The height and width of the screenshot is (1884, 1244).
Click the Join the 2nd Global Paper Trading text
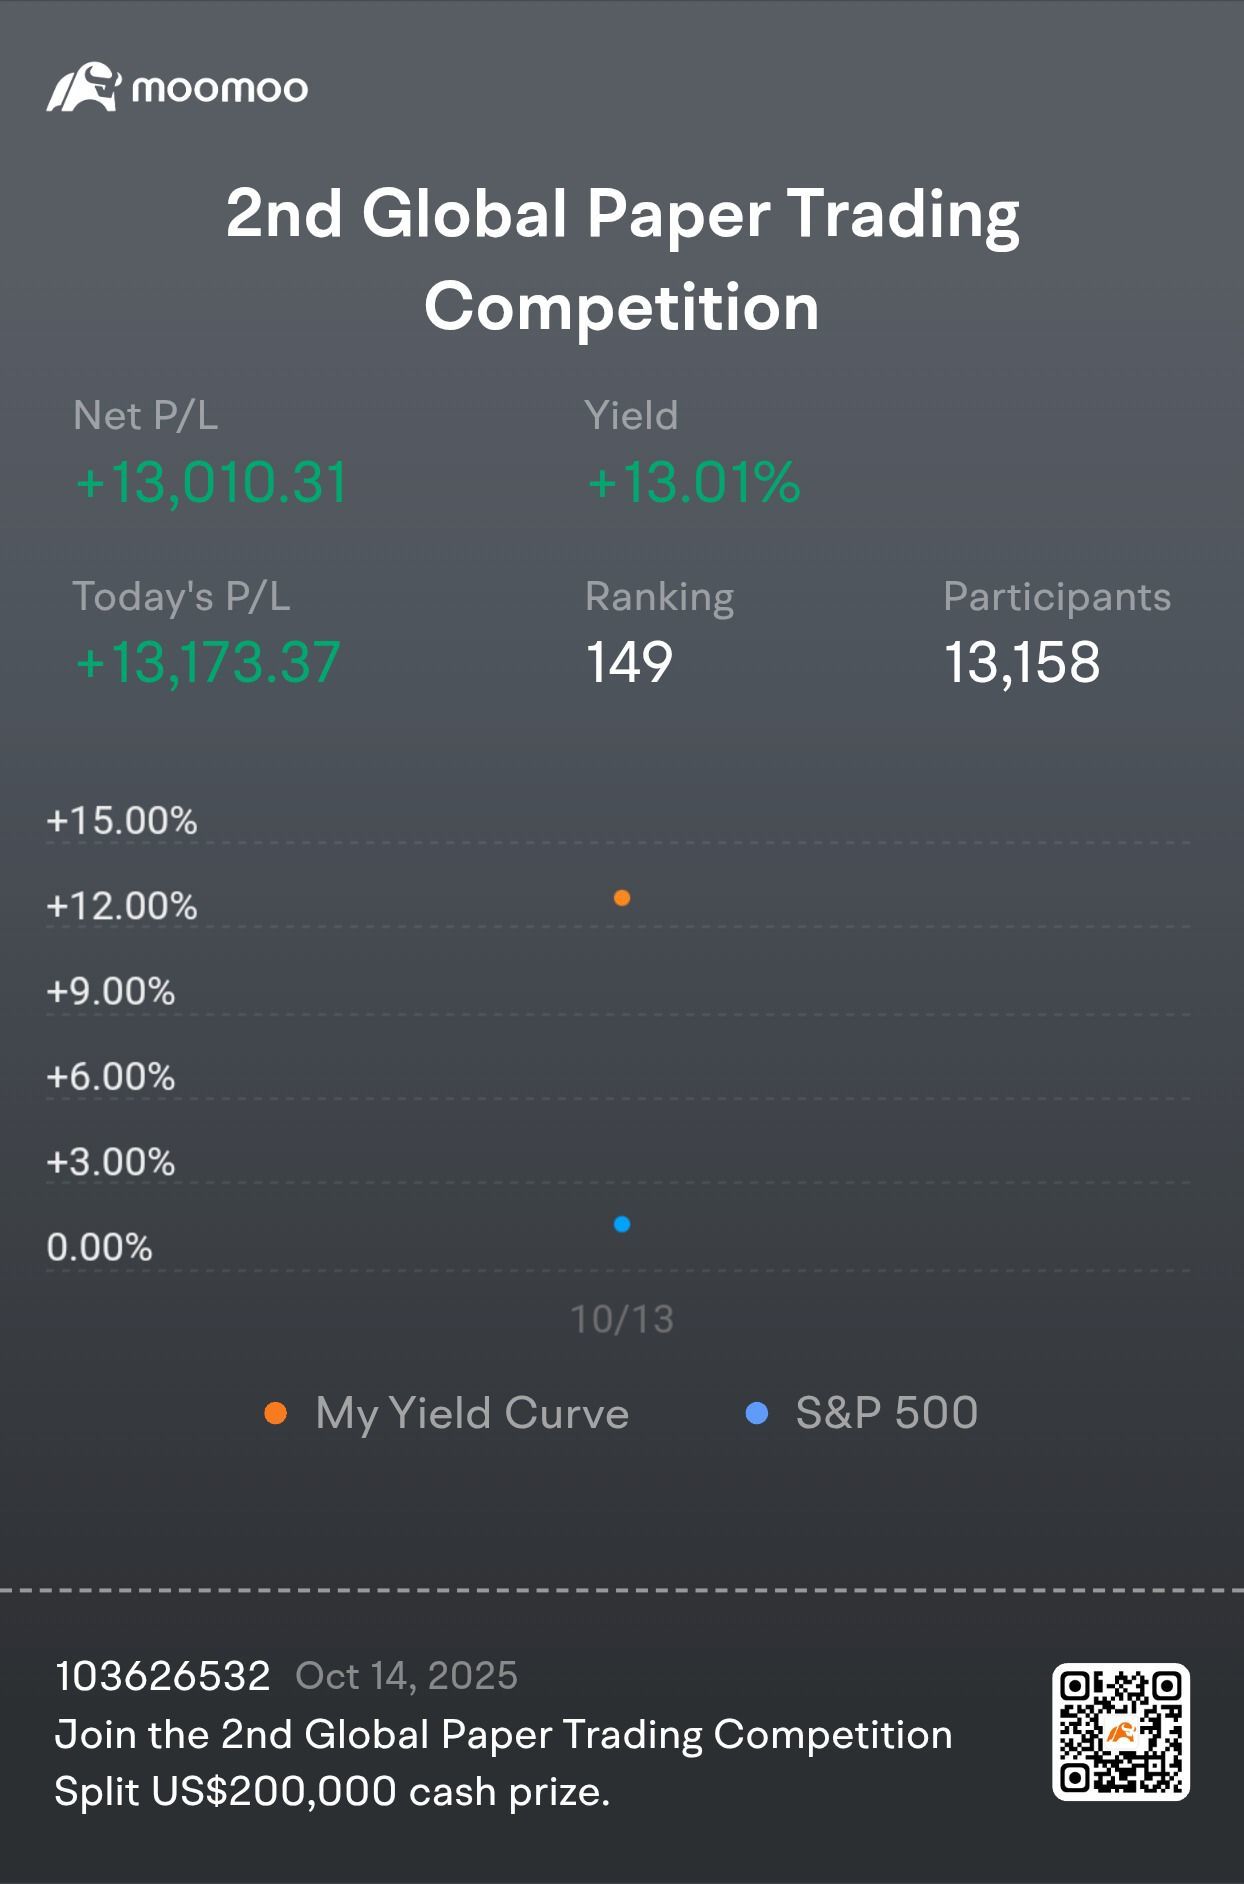tap(503, 1735)
